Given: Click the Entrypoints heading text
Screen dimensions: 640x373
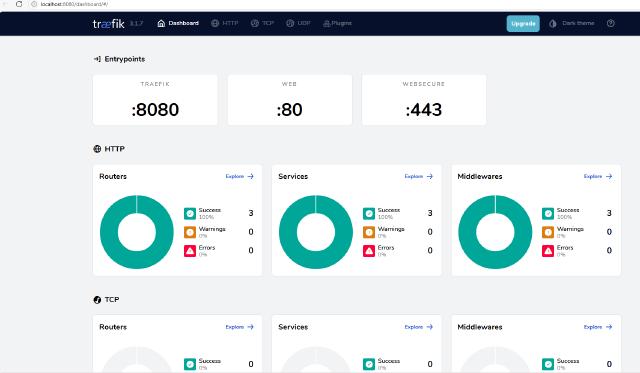Looking at the screenshot, I should coord(125,59).
